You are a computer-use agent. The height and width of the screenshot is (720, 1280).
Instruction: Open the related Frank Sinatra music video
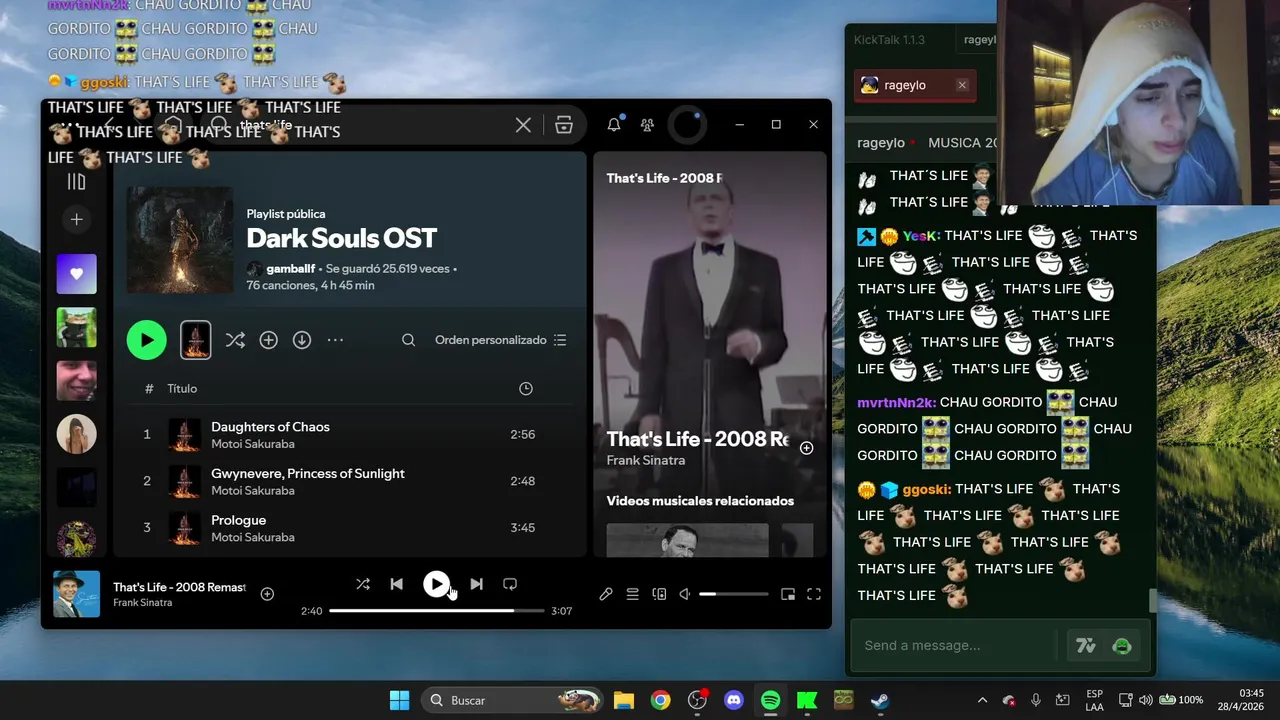(687, 540)
